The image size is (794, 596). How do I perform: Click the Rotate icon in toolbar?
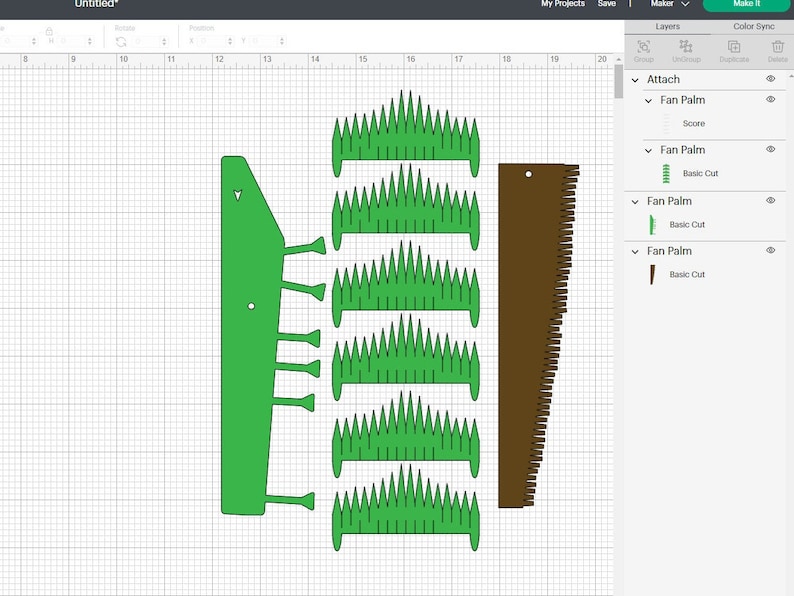pos(121,42)
